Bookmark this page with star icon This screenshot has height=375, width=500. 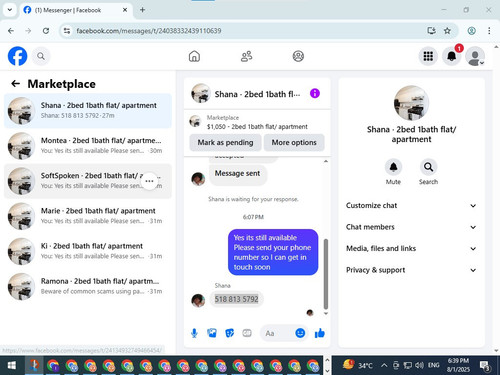coord(447,31)
